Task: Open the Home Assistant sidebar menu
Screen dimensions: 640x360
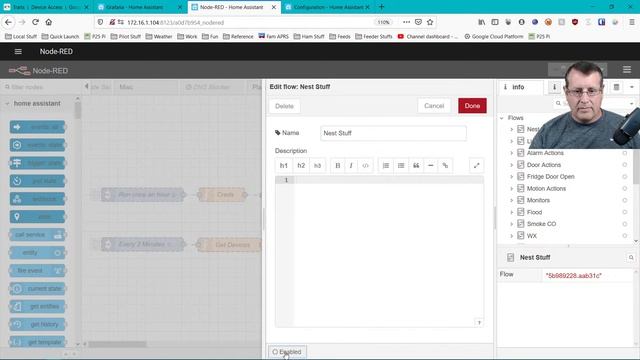Action: (18, 51)
